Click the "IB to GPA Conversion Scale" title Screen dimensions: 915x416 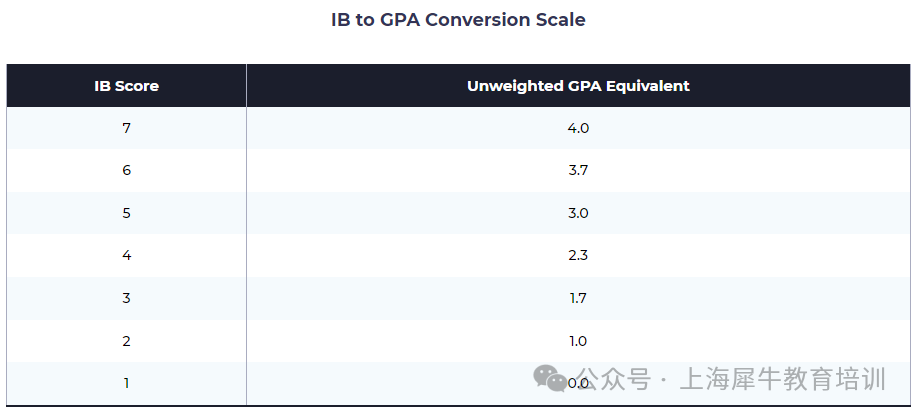coord(458,20)
